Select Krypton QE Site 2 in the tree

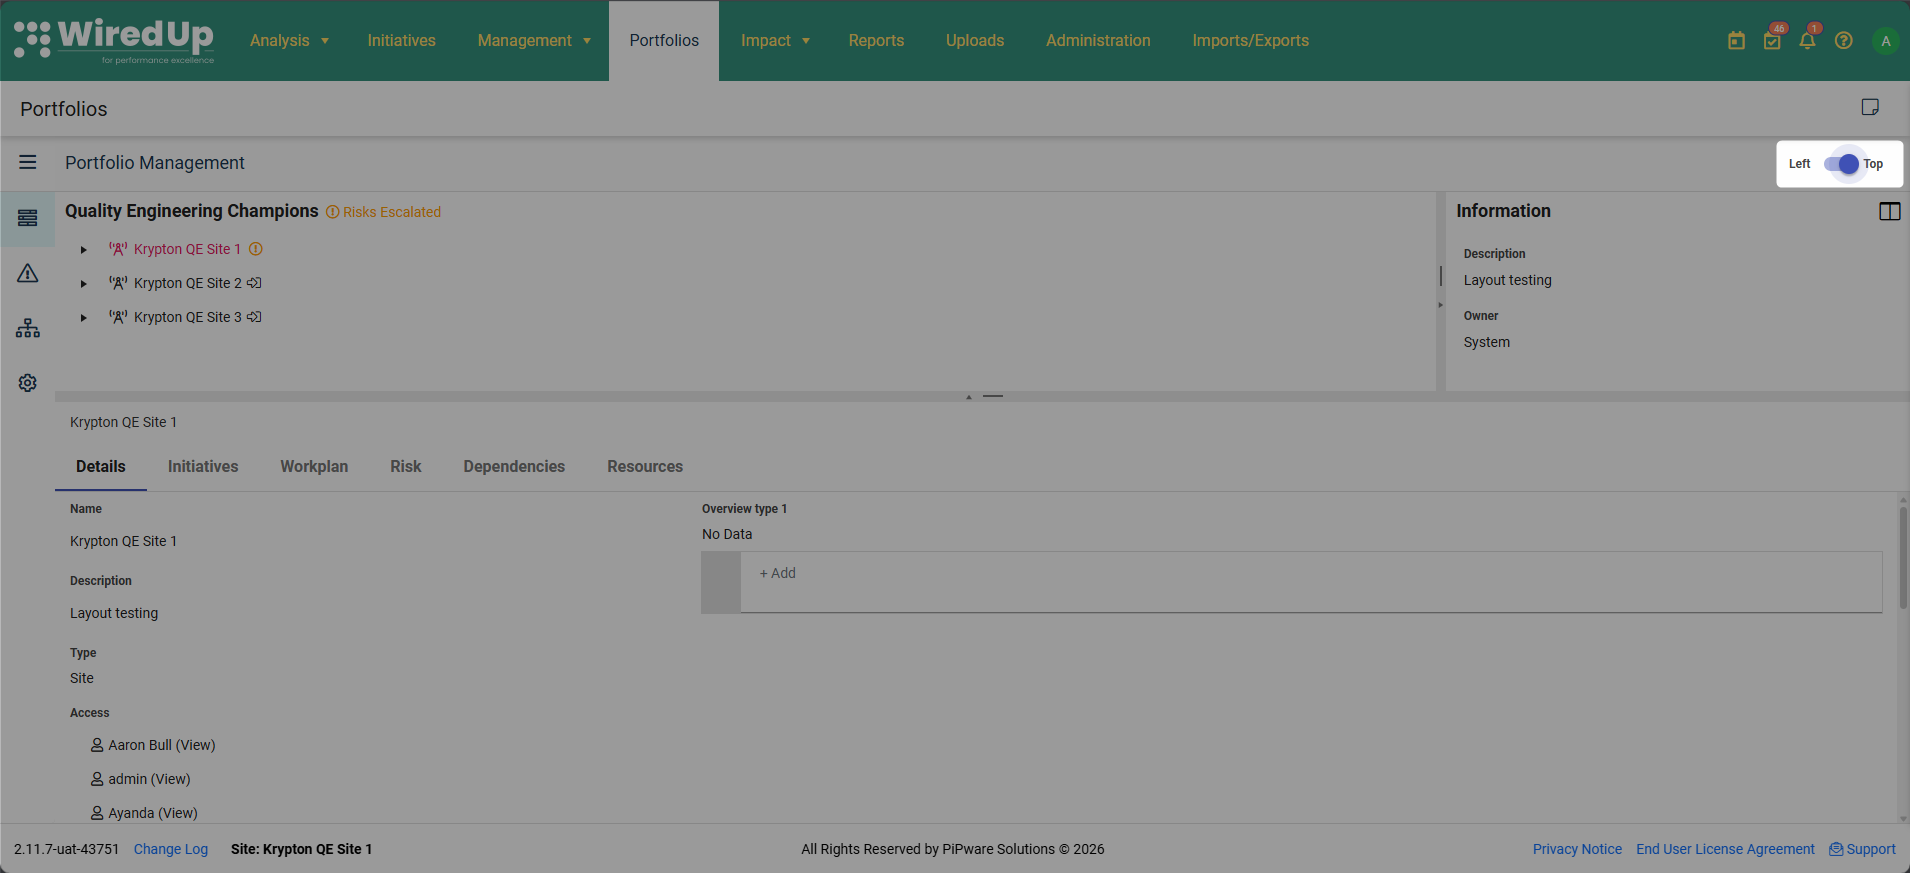coord(188,283)
